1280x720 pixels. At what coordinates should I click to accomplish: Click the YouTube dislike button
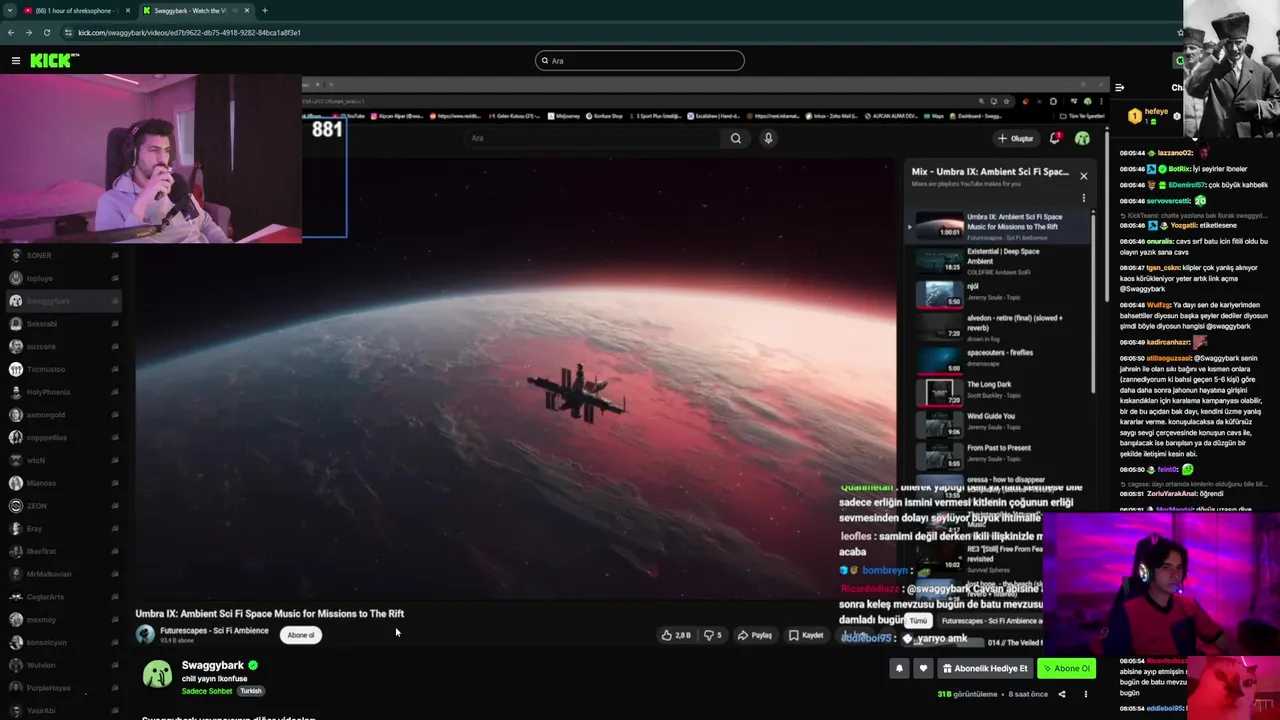tap(712, 635)
